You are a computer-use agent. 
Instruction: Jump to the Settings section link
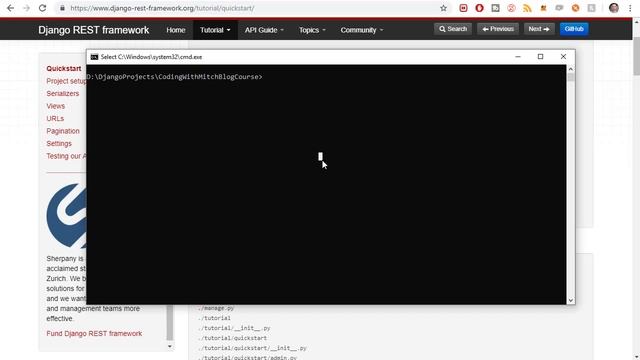coord(59,144)
